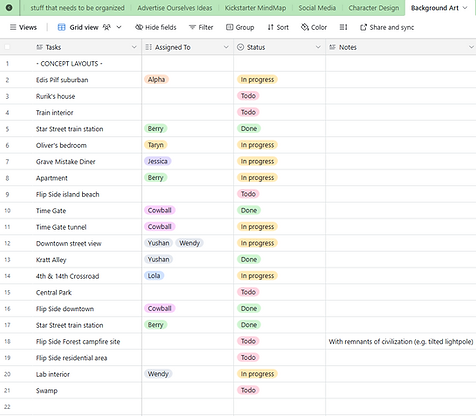The width and height of the screenshot is (476, 416).
Task: Select the '4th & 14th Crossroad' task cell
Action: pyautogui.click(x=87, y=276)
